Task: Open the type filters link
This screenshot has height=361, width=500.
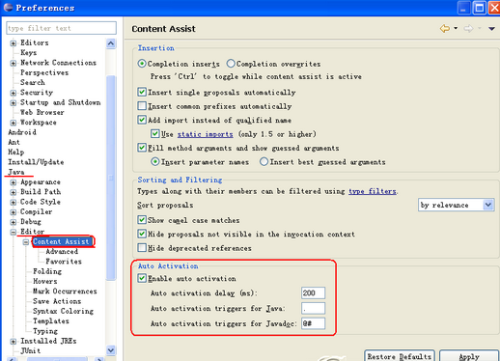Action: point(372,191)
